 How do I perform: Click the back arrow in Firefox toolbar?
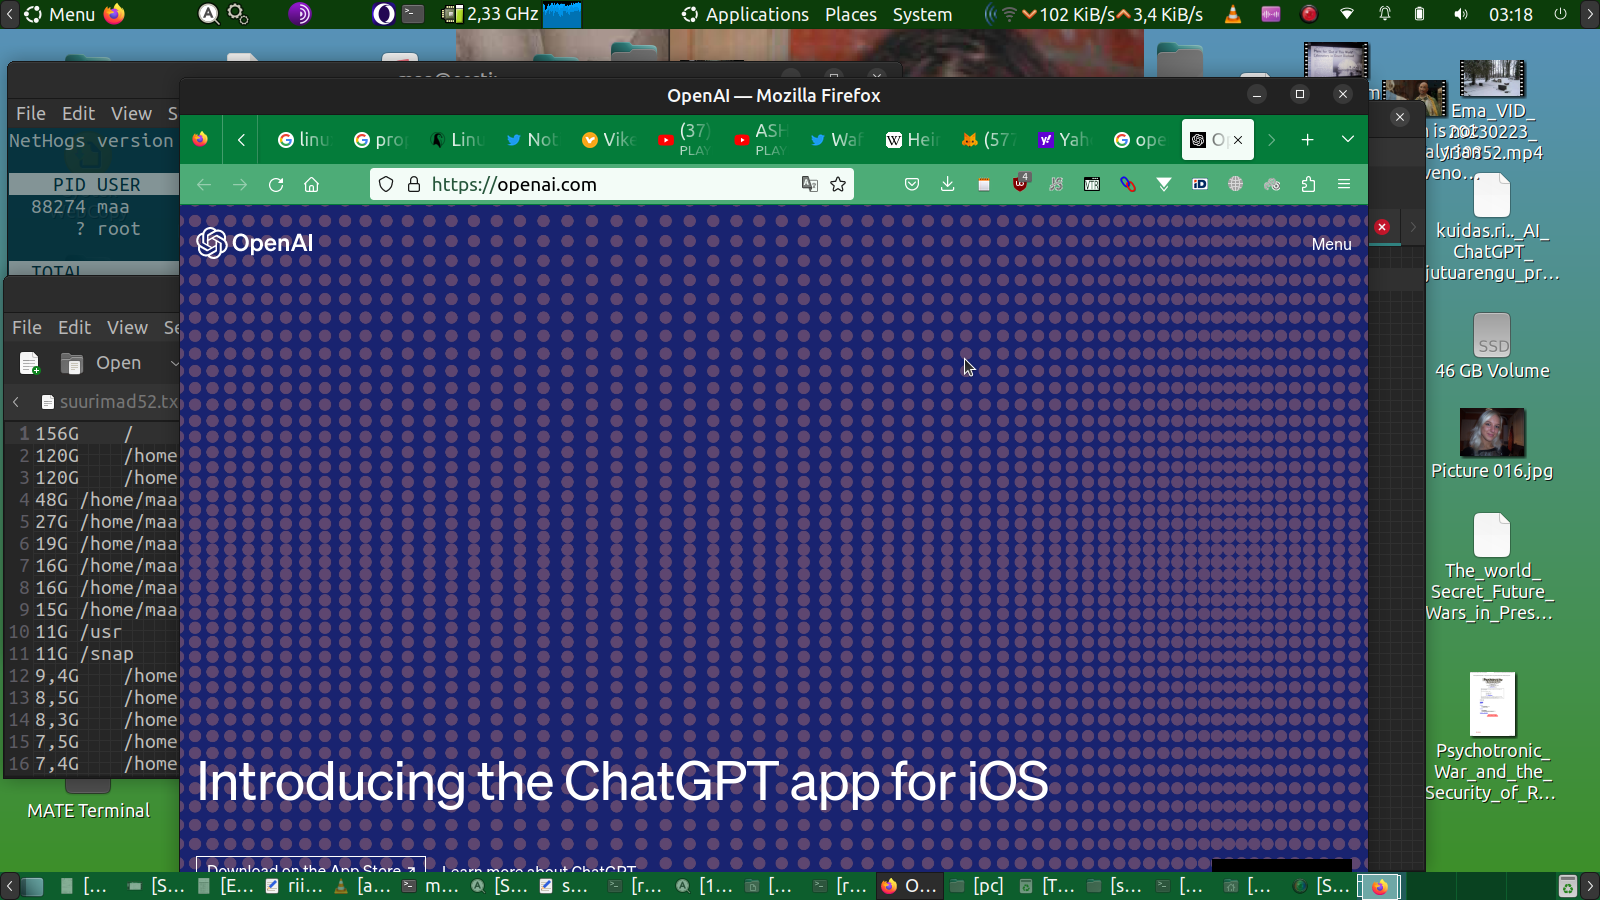[x=204, y=184]
